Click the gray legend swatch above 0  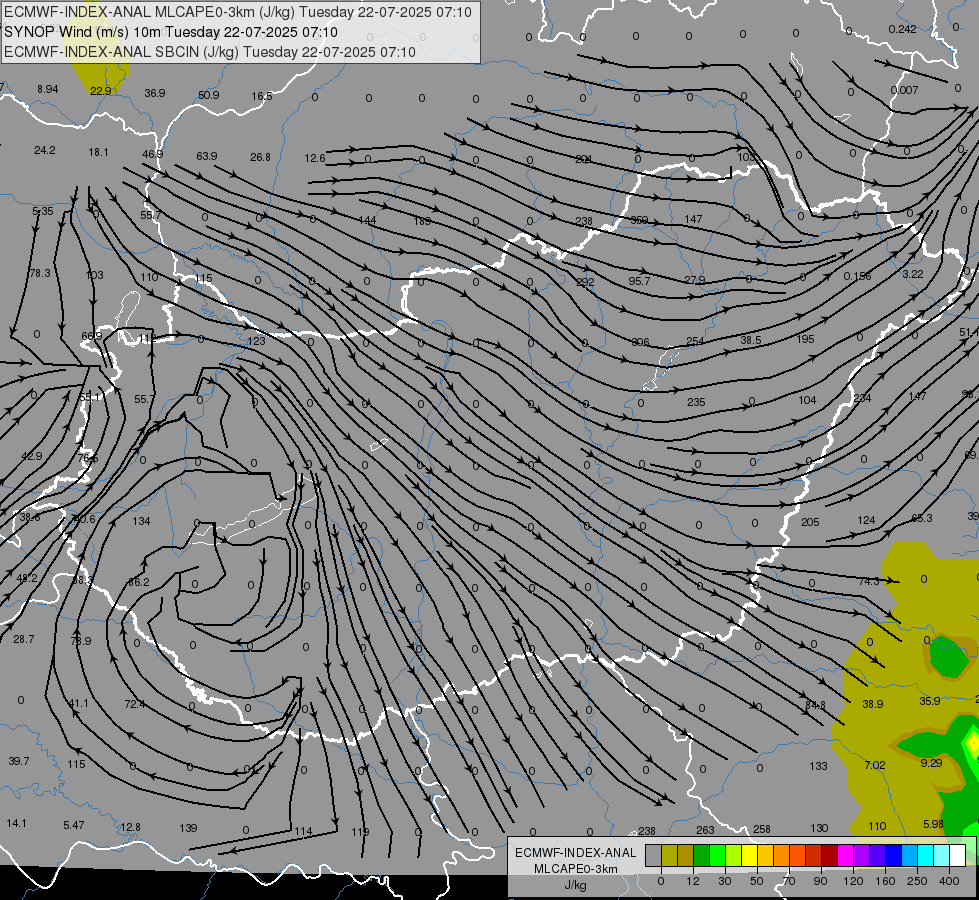coord(654,855)
